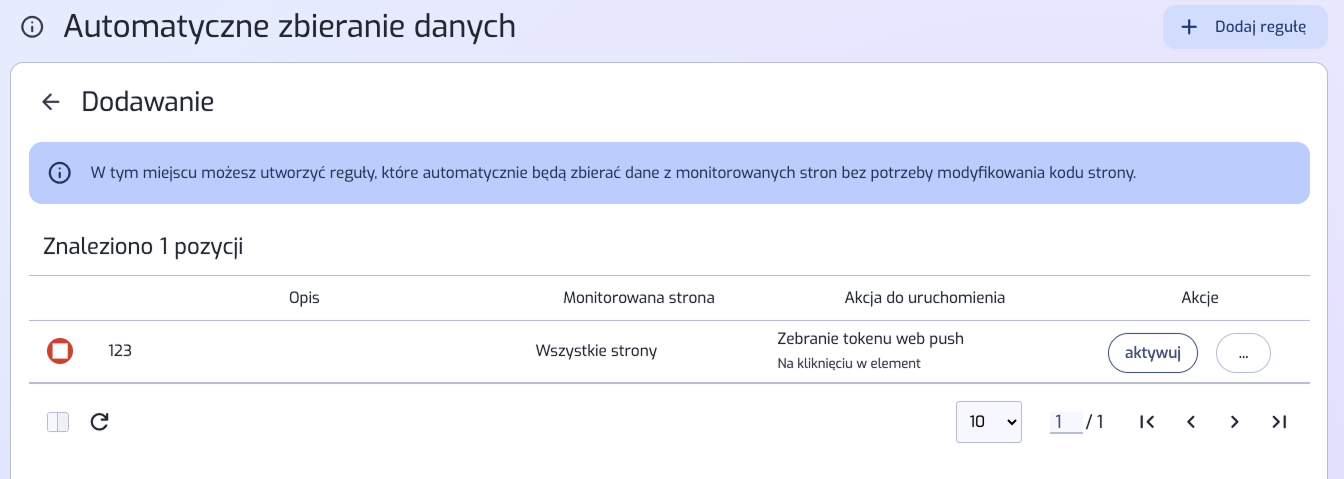
Task: Toggle the column layout icon below the table
Action: point(58,422)
